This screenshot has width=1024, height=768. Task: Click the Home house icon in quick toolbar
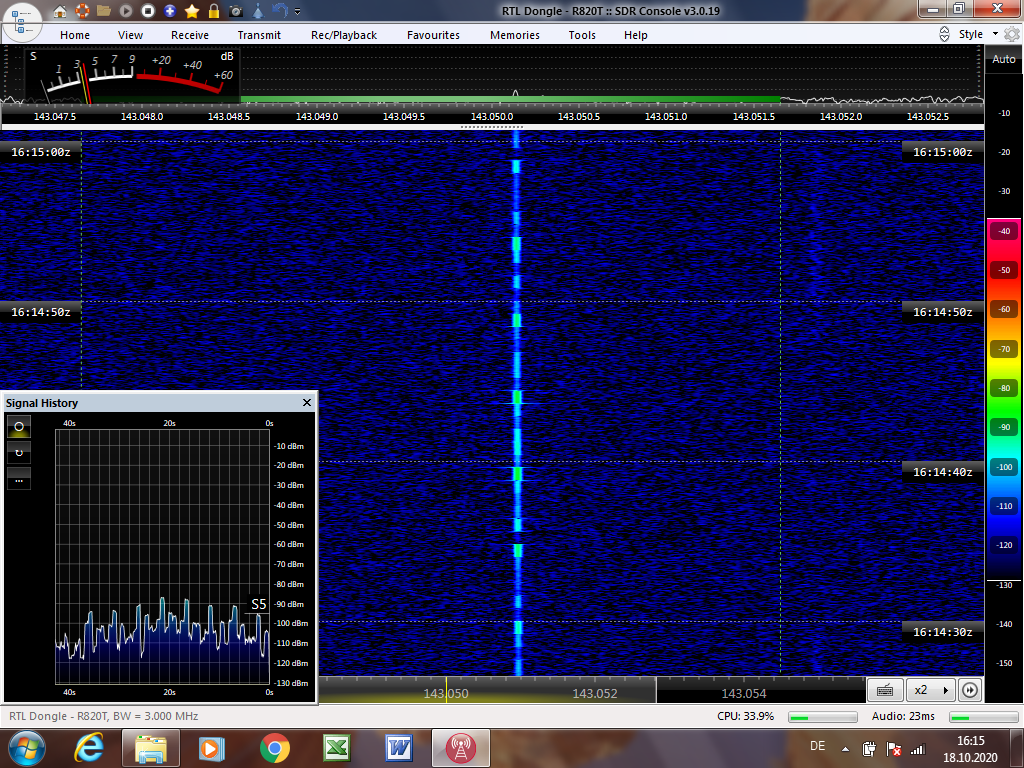(60, 11)
